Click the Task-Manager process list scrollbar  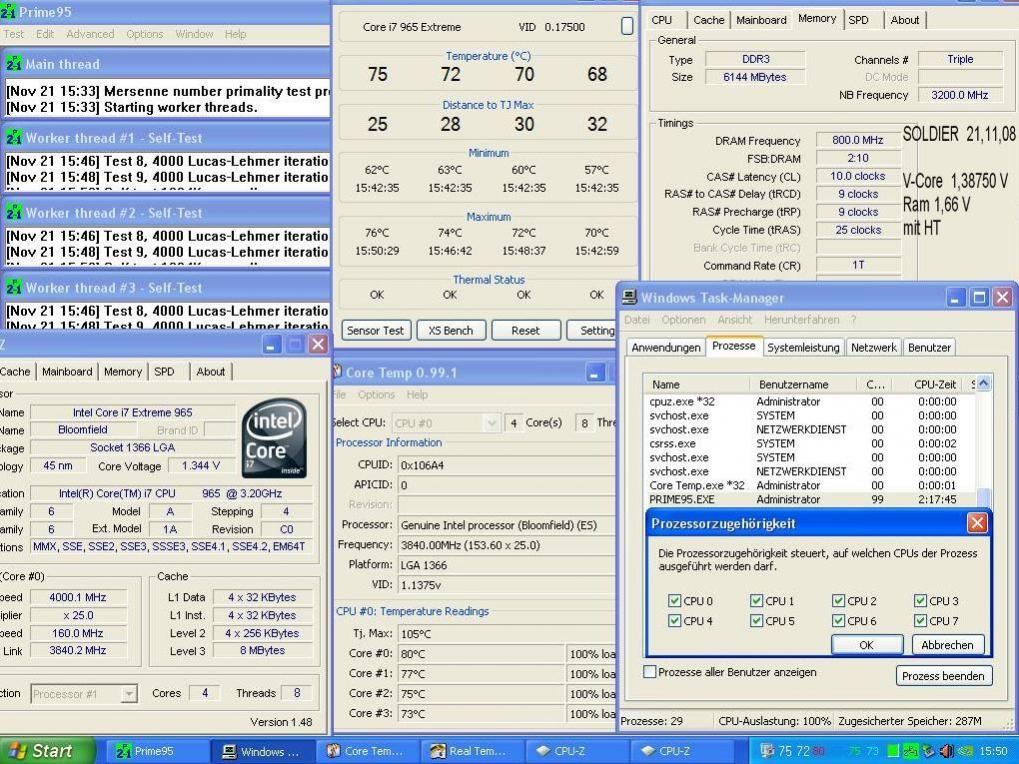[x=982, y=440]
